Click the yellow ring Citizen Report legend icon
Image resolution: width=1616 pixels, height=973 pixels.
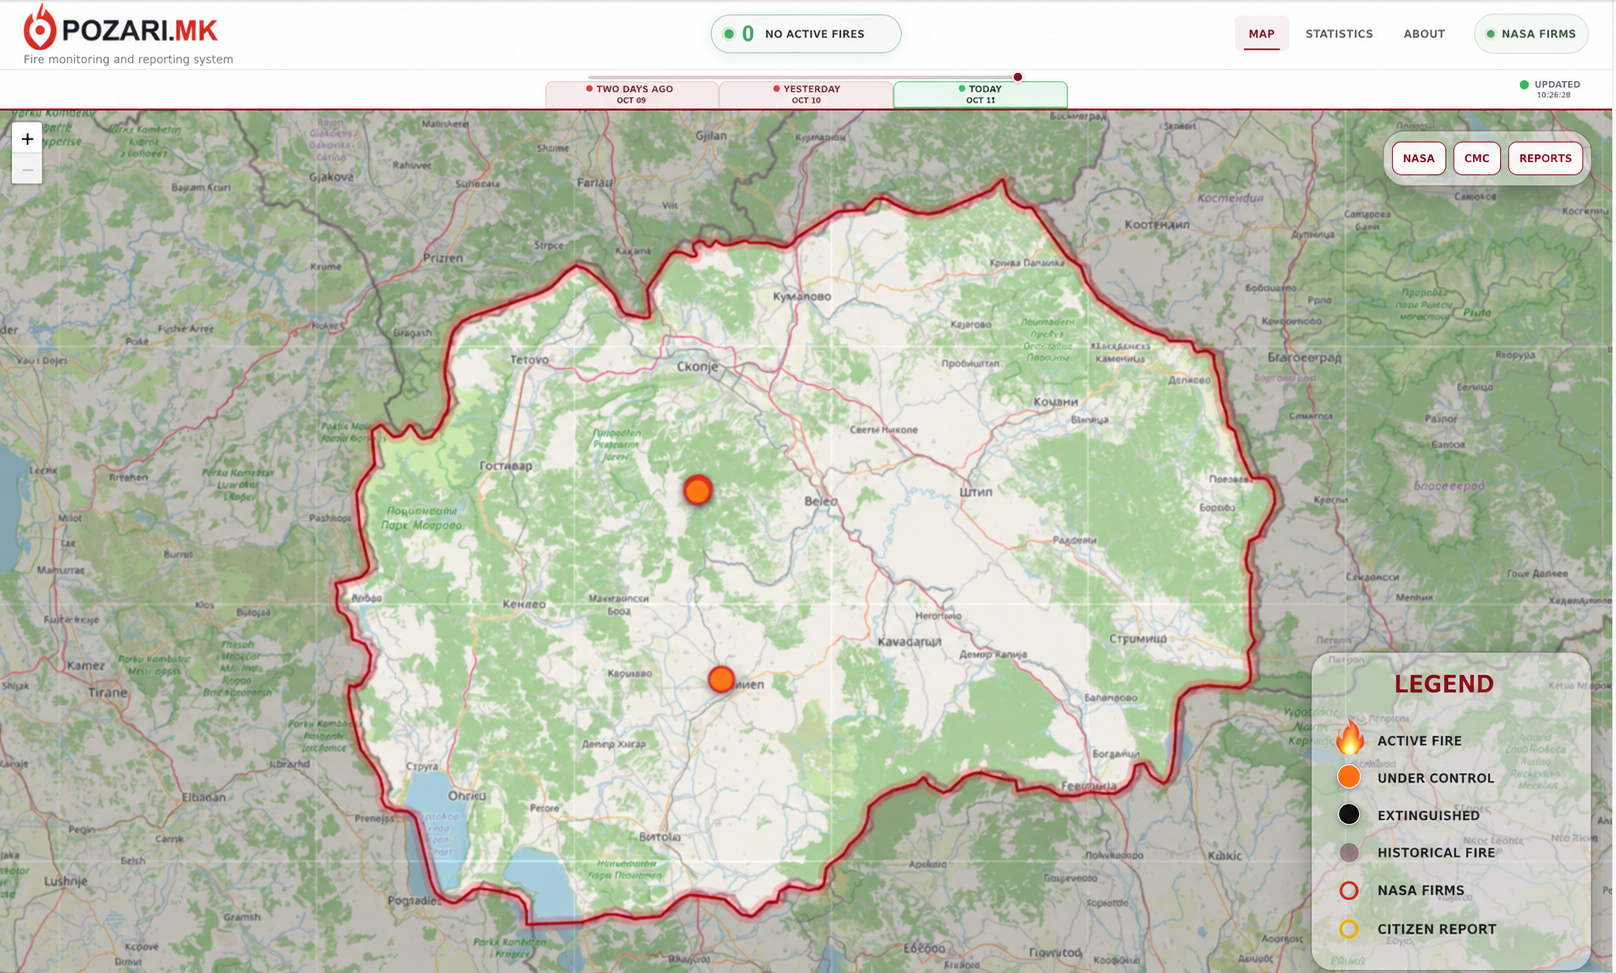pyautogui.click(x=1349, y=929)
